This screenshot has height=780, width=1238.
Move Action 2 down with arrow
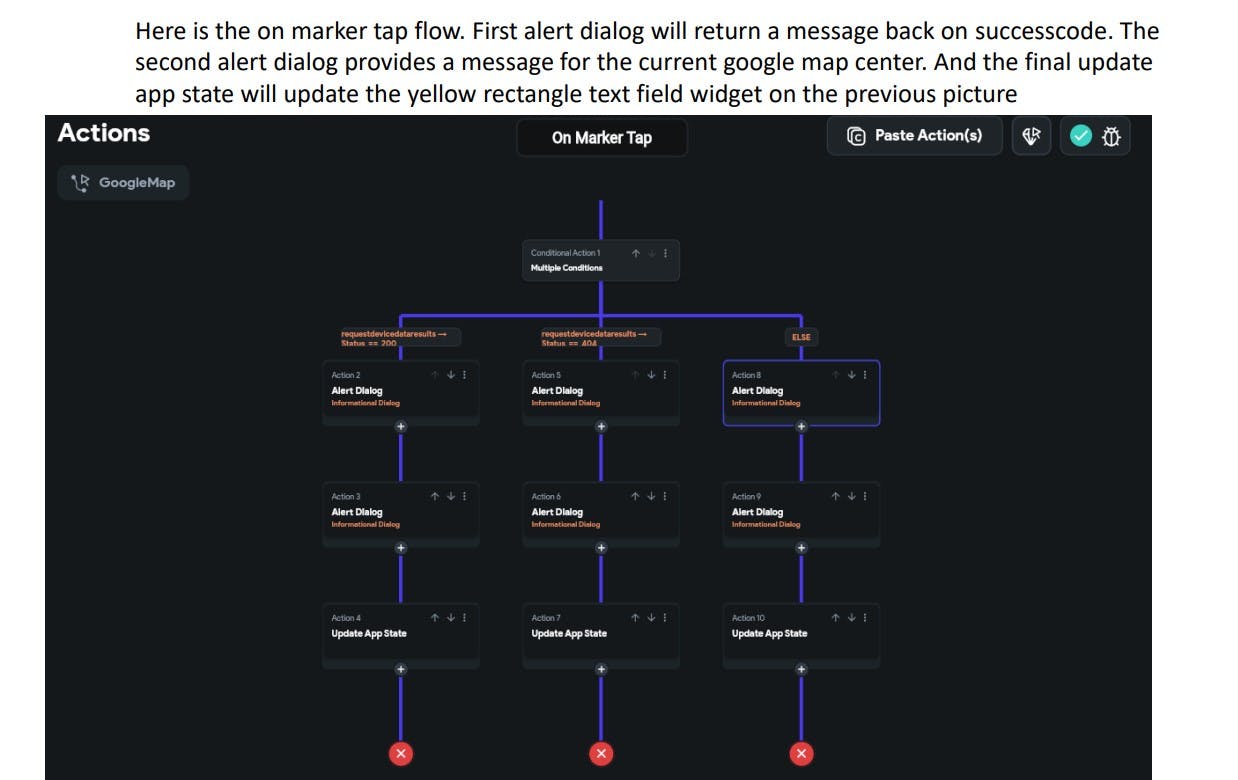pyautogui.click(x=450, y=375)
